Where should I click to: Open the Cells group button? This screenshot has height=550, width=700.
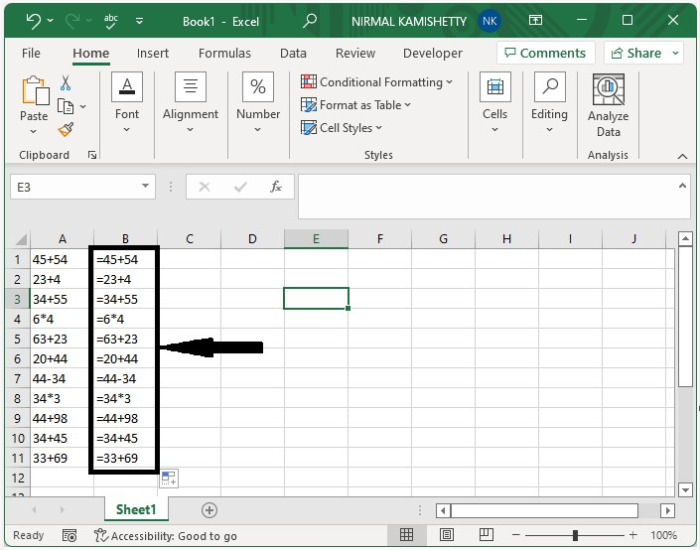tap(495, 103)
